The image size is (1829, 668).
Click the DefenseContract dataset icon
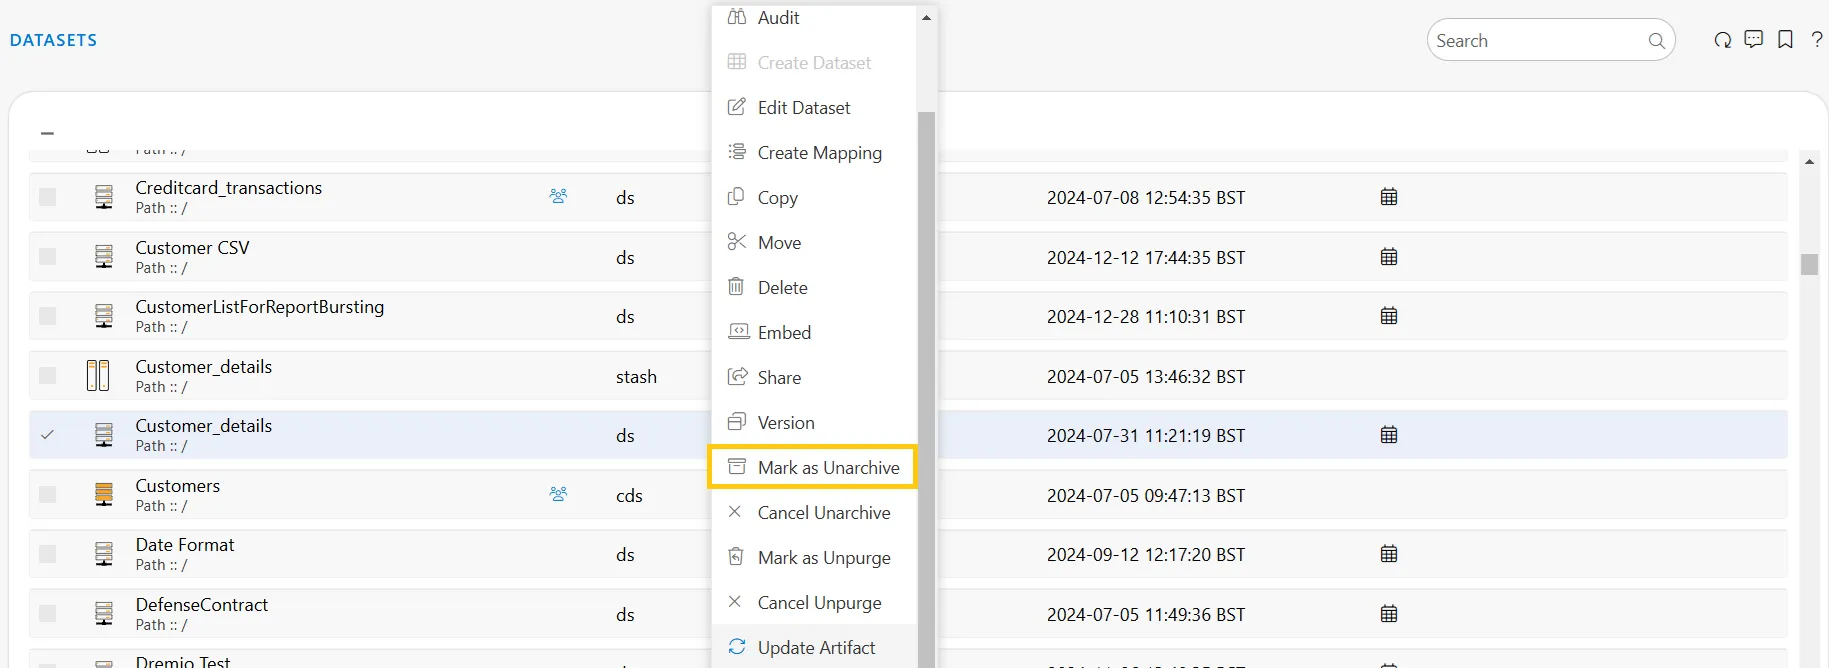(104, 614)
